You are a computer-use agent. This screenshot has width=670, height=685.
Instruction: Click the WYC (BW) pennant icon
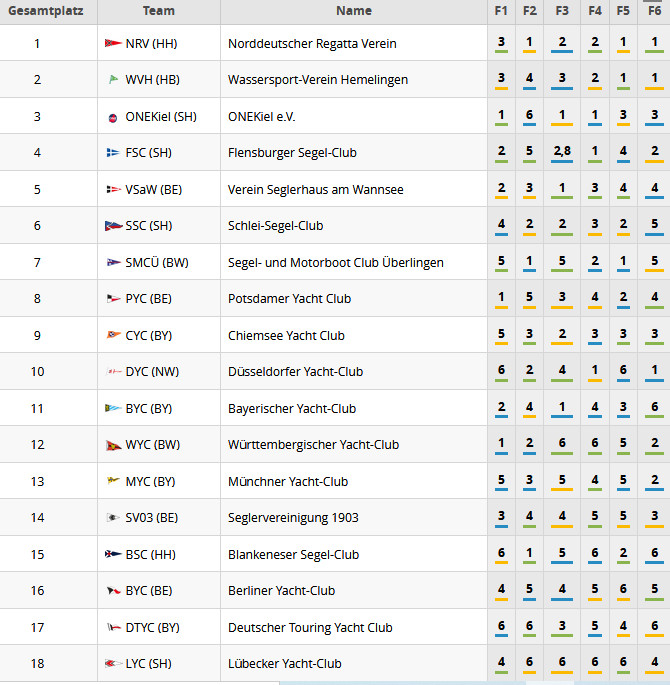coord(112,445)
